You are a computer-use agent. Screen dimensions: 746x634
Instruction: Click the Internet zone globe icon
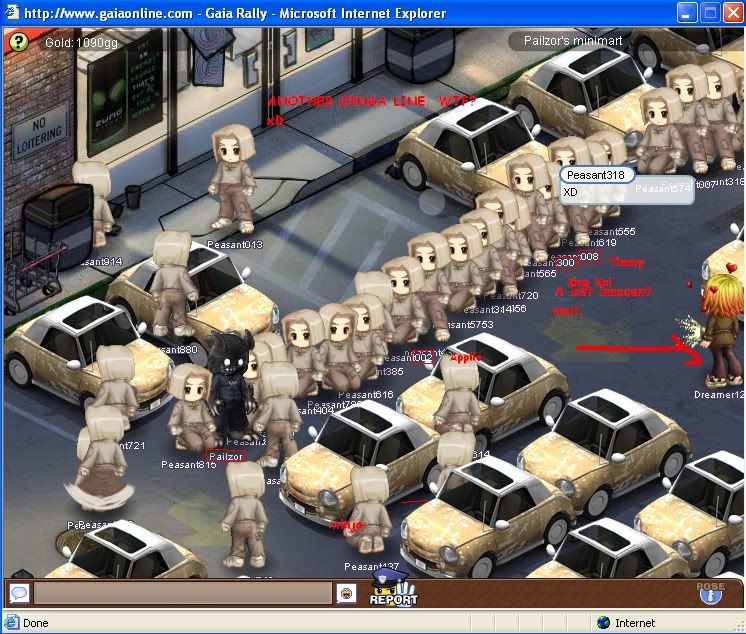click(603, 623)
